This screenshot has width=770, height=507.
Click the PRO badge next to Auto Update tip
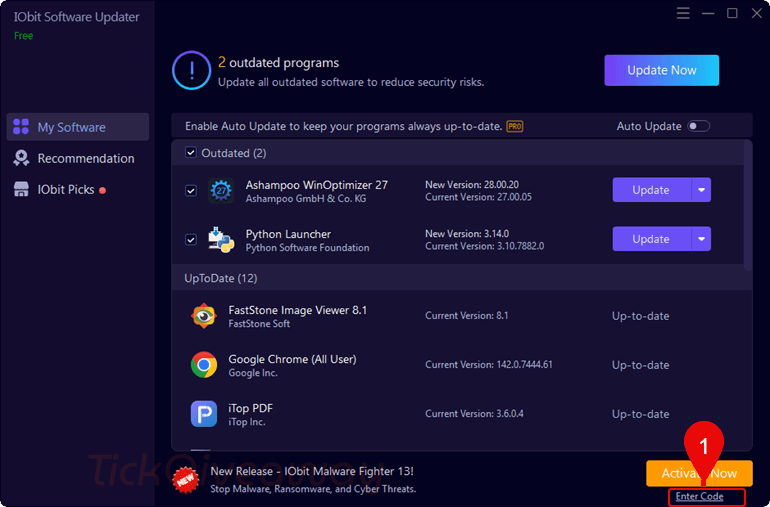coord(515,127)
